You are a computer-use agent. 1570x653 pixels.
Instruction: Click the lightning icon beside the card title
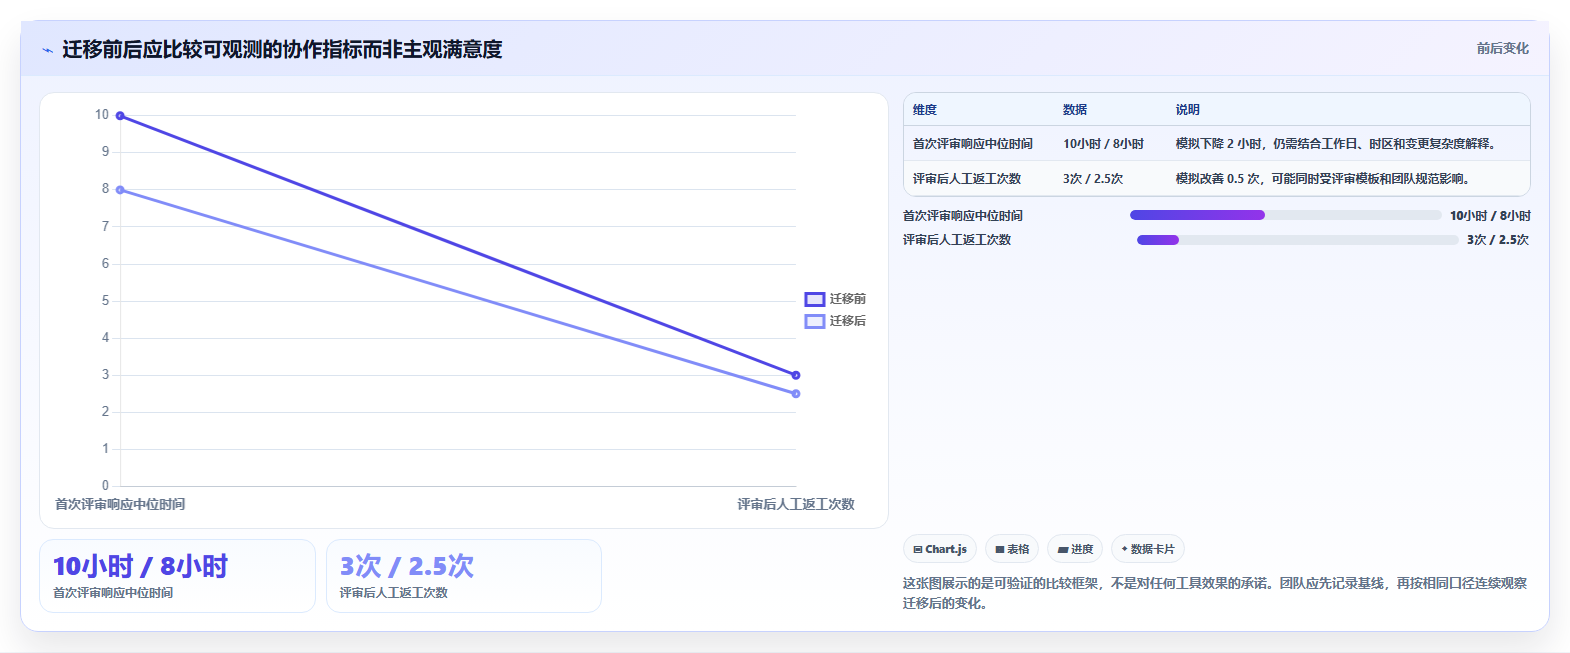(47, 50)
